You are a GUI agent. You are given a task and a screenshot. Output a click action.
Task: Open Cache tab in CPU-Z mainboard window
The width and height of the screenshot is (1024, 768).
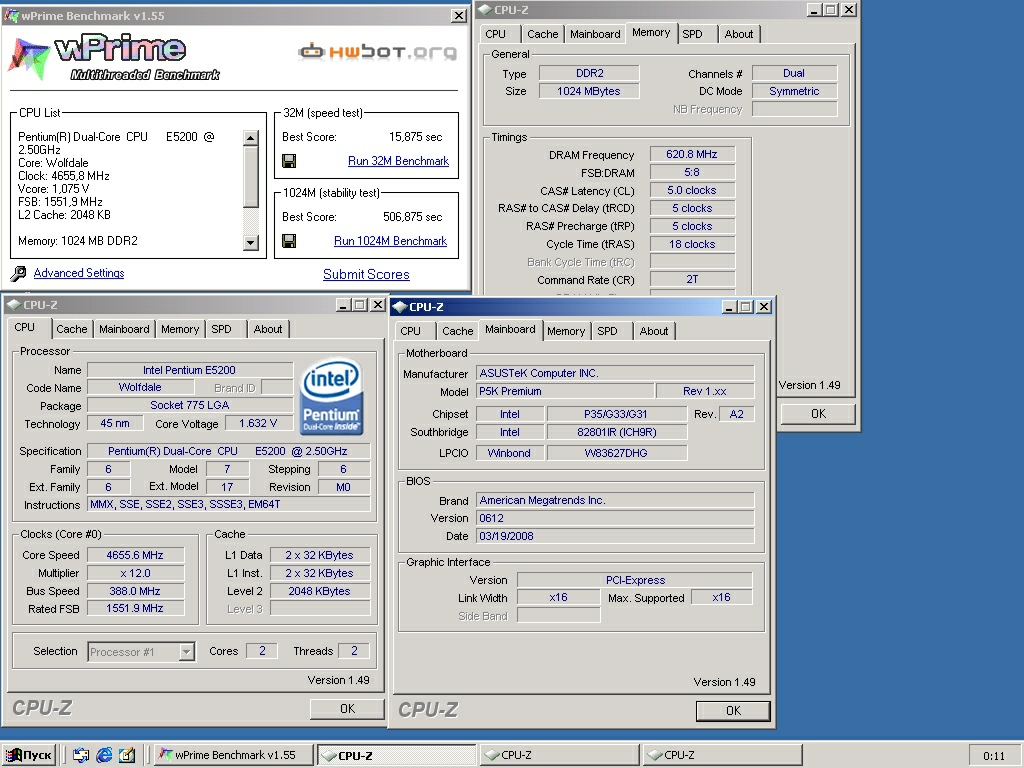pos(458,331)
